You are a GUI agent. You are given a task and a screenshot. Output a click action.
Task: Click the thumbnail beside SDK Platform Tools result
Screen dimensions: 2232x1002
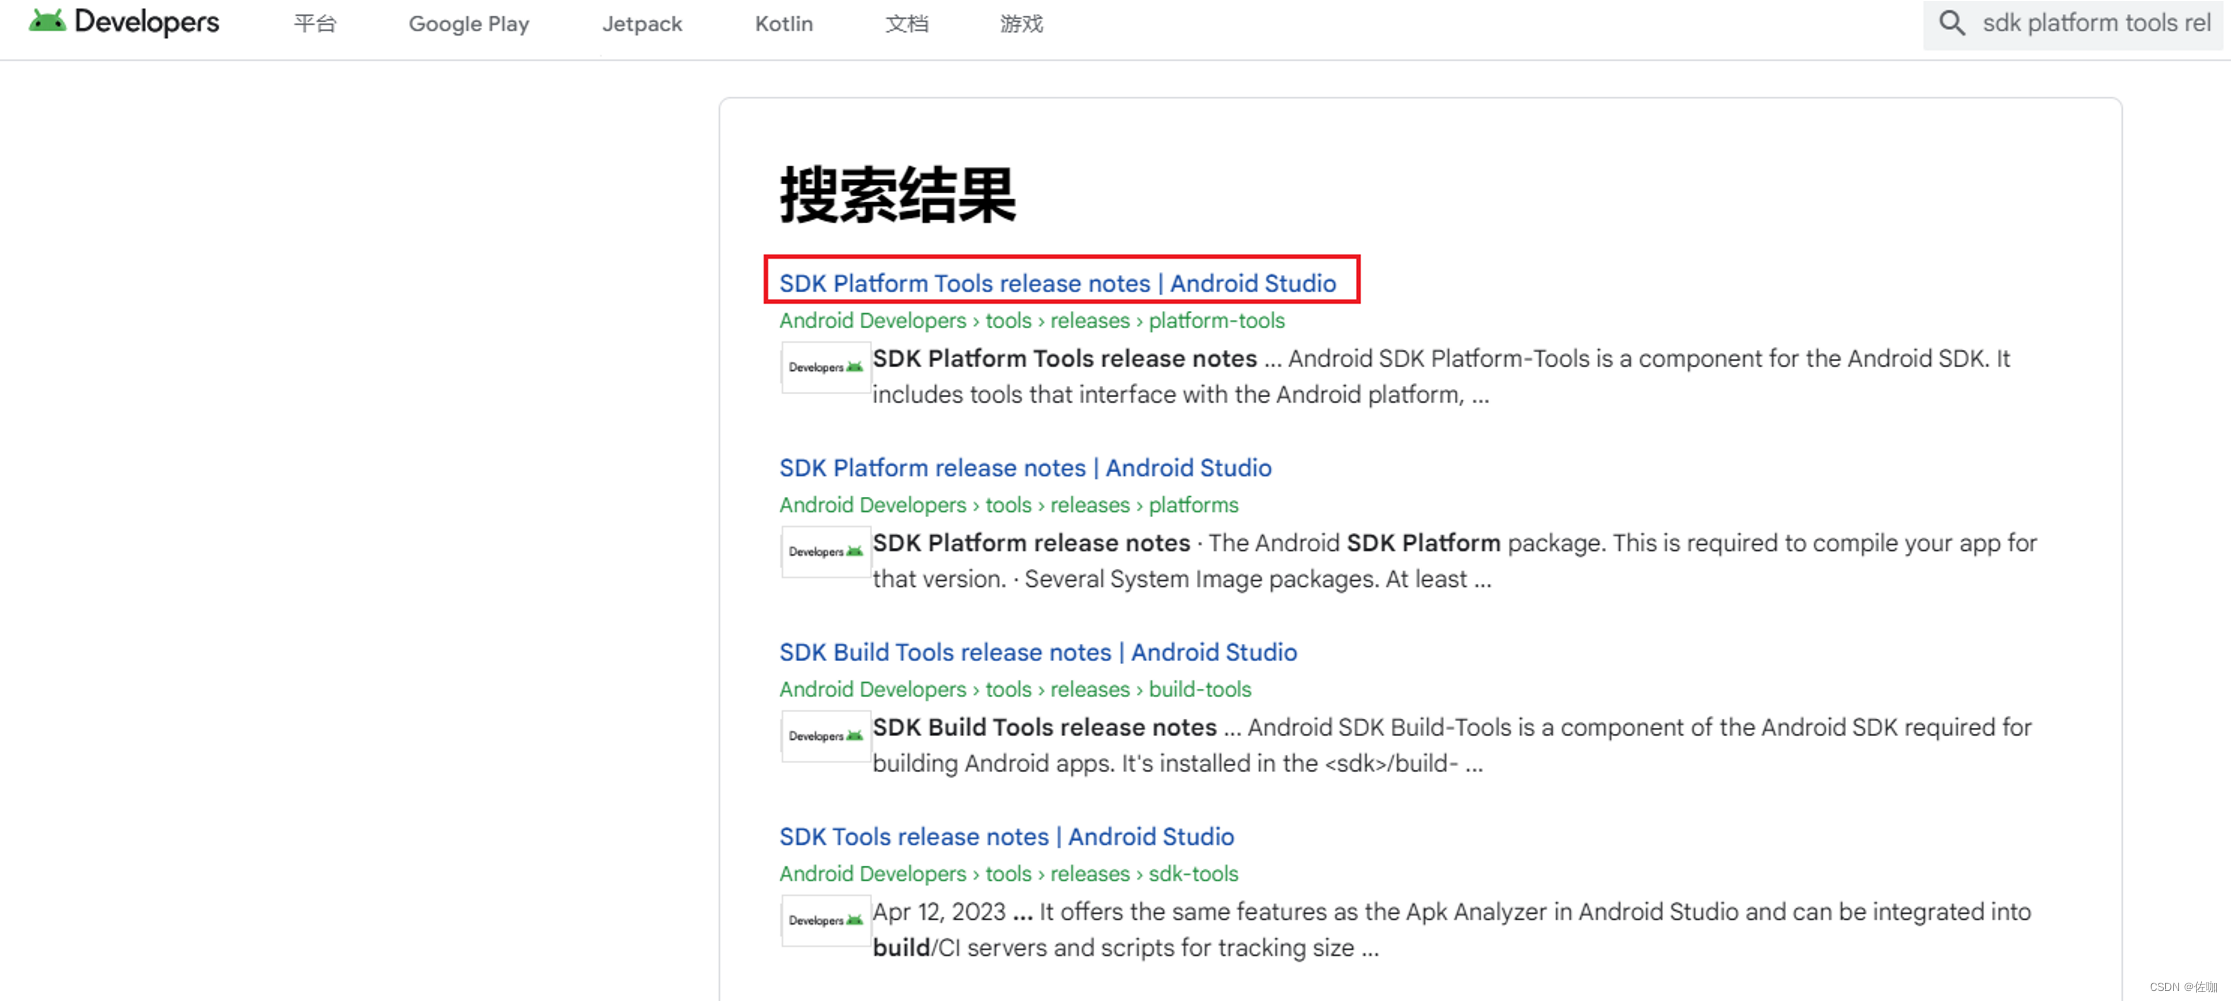825,367
